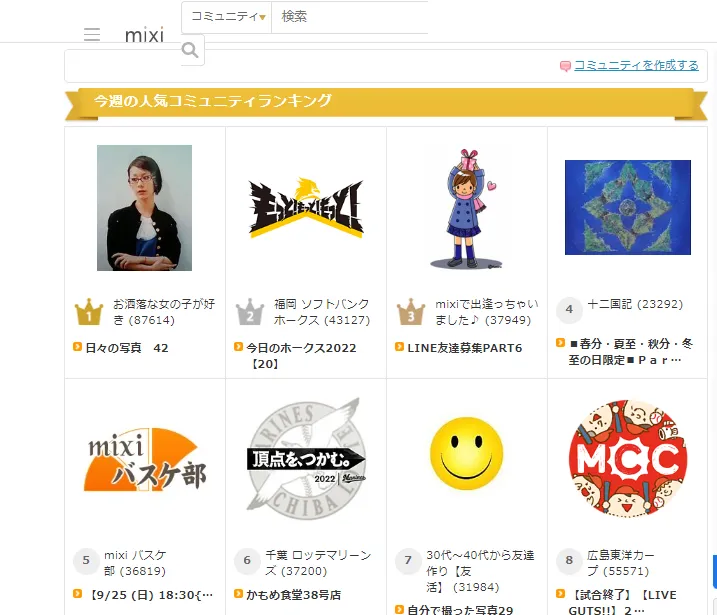Click the pink speech bubble icon

tap(565, 66)
